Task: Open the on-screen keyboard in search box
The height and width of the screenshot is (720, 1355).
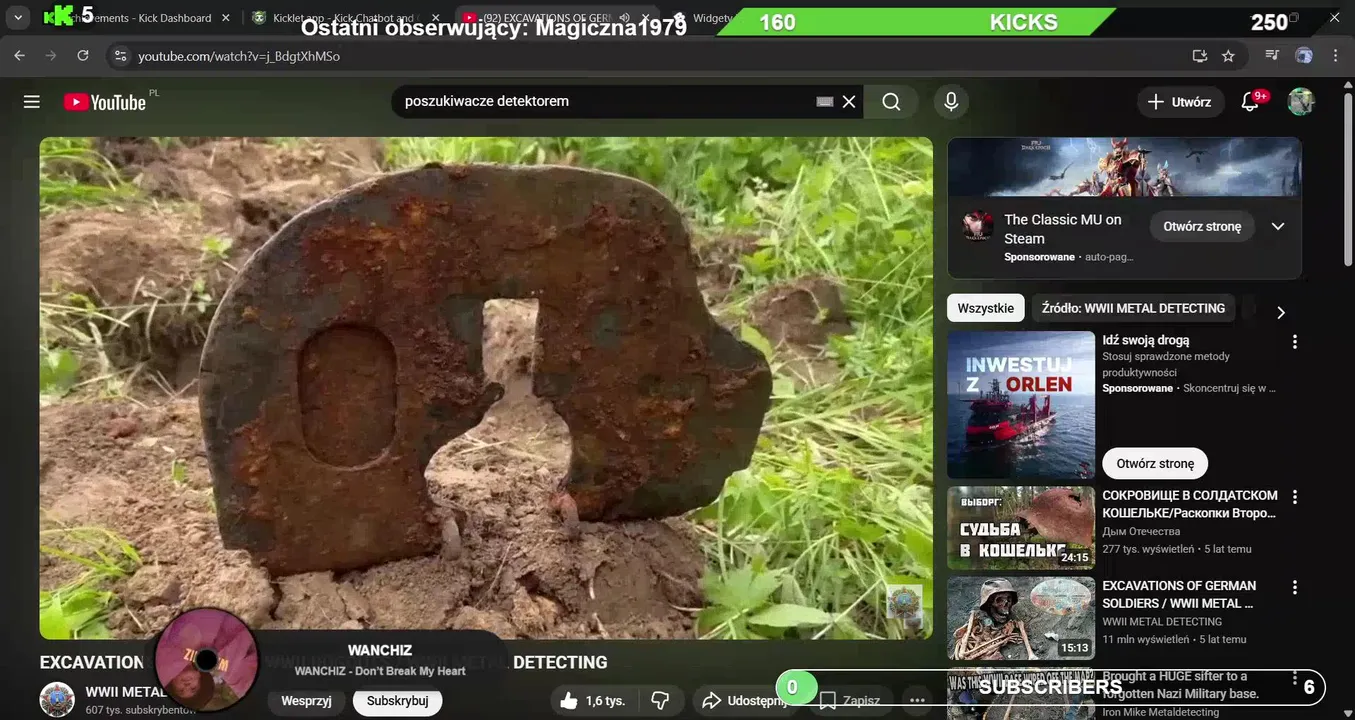Action: [825, 101]
